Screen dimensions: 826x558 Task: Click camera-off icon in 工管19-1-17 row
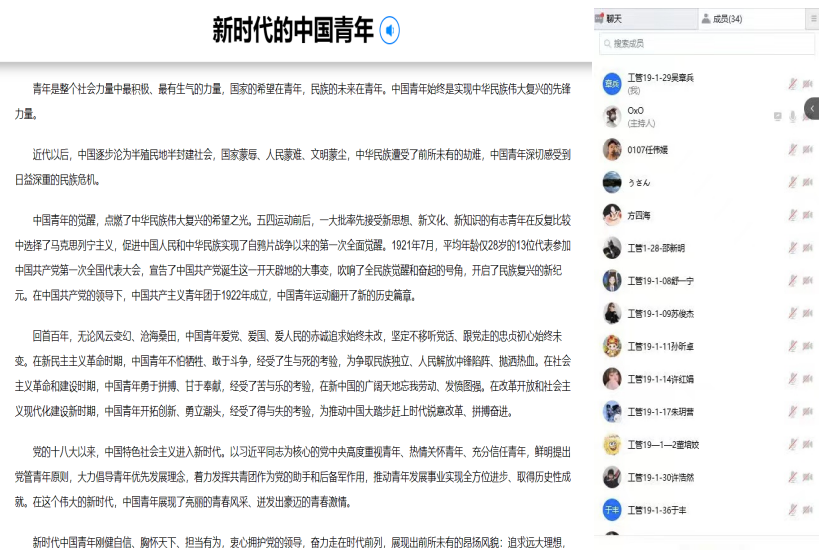coord(808,412)
